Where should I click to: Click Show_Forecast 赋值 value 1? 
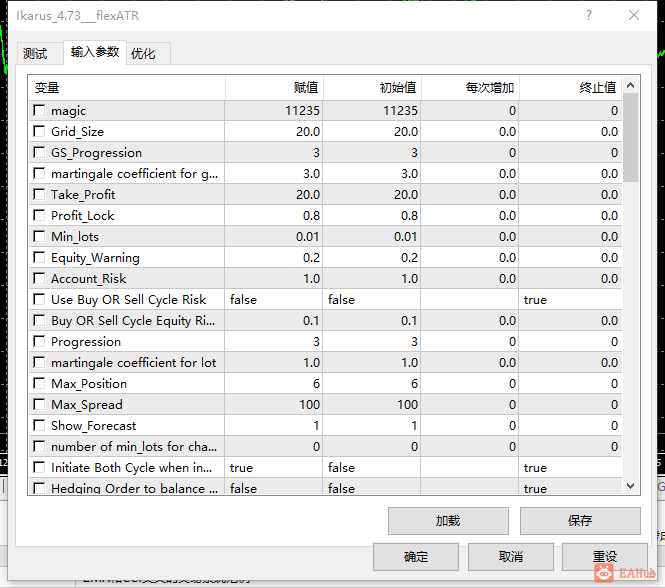pos(274,426)
